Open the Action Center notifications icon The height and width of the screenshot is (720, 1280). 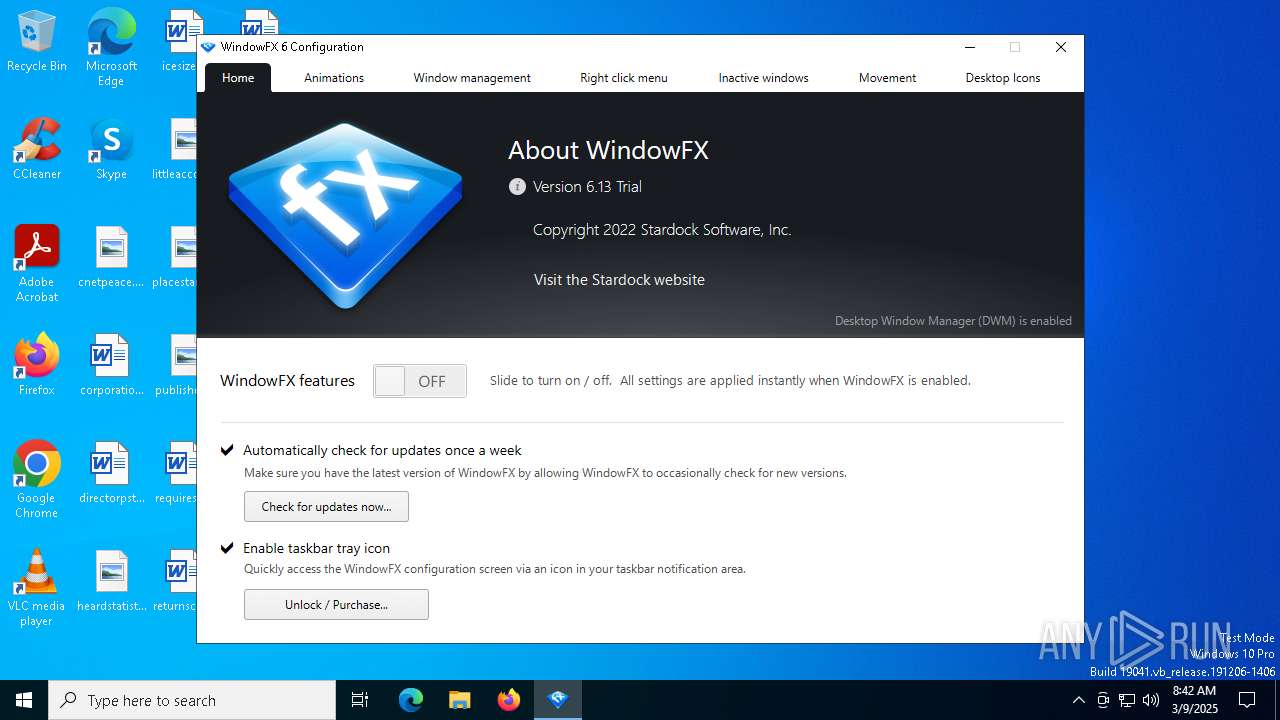click(1247, 700)
